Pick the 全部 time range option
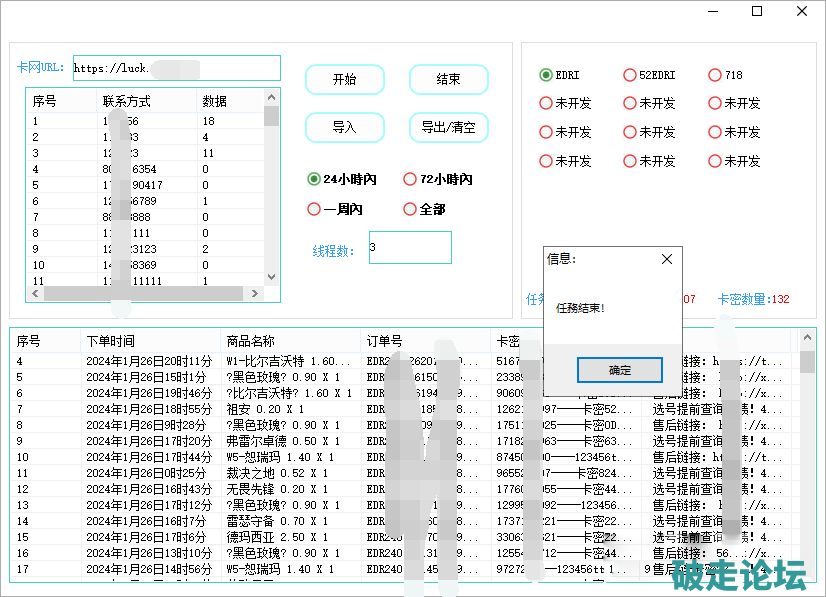This screenshot has width=826, height=597. click(410, 210)
